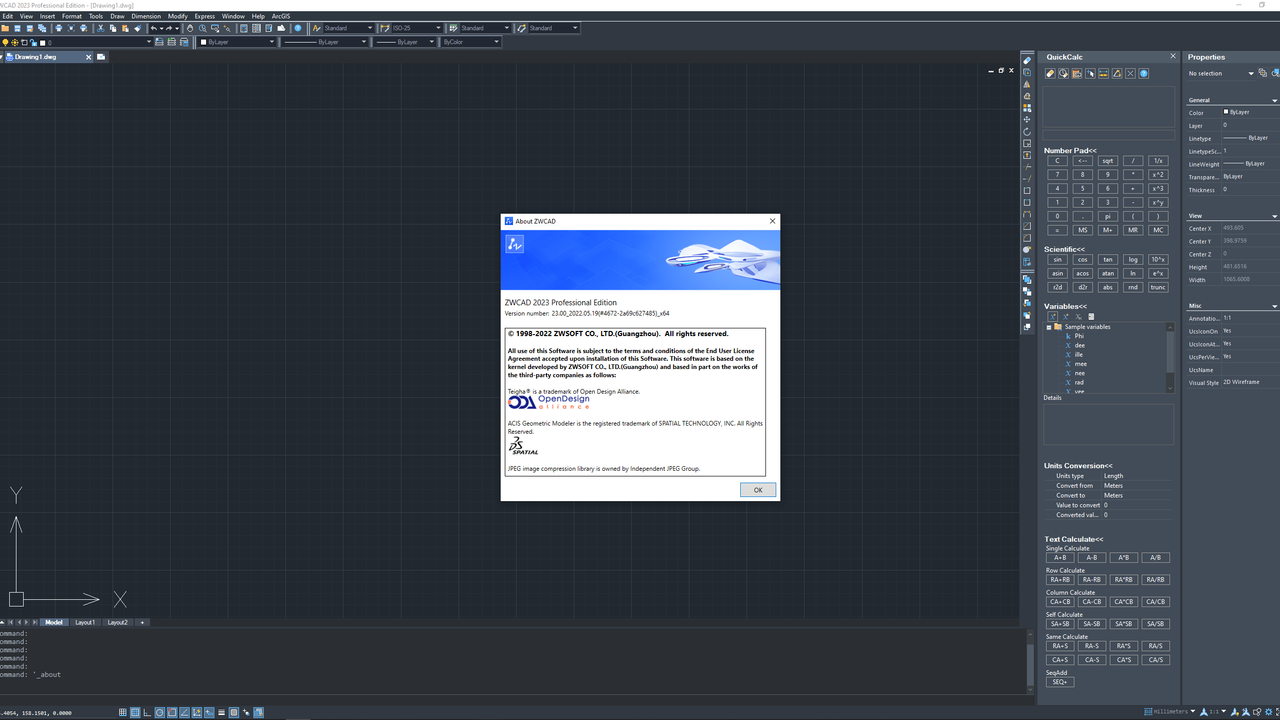Toggle layer on/off lightbulb icon

(5, 42)
